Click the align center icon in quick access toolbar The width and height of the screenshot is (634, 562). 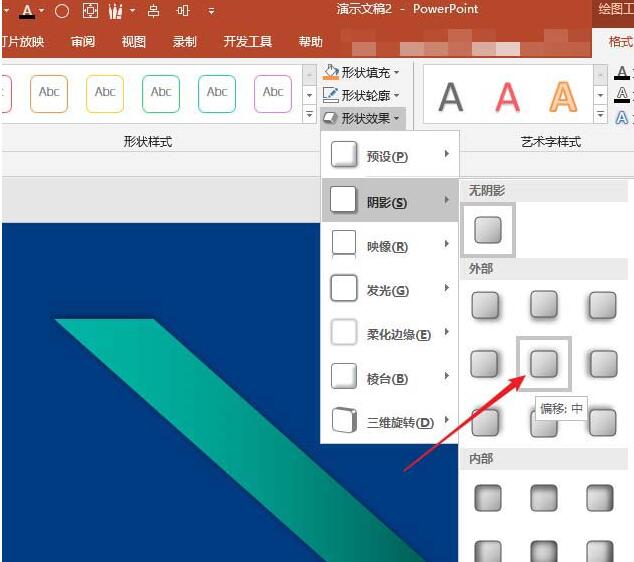153,11
